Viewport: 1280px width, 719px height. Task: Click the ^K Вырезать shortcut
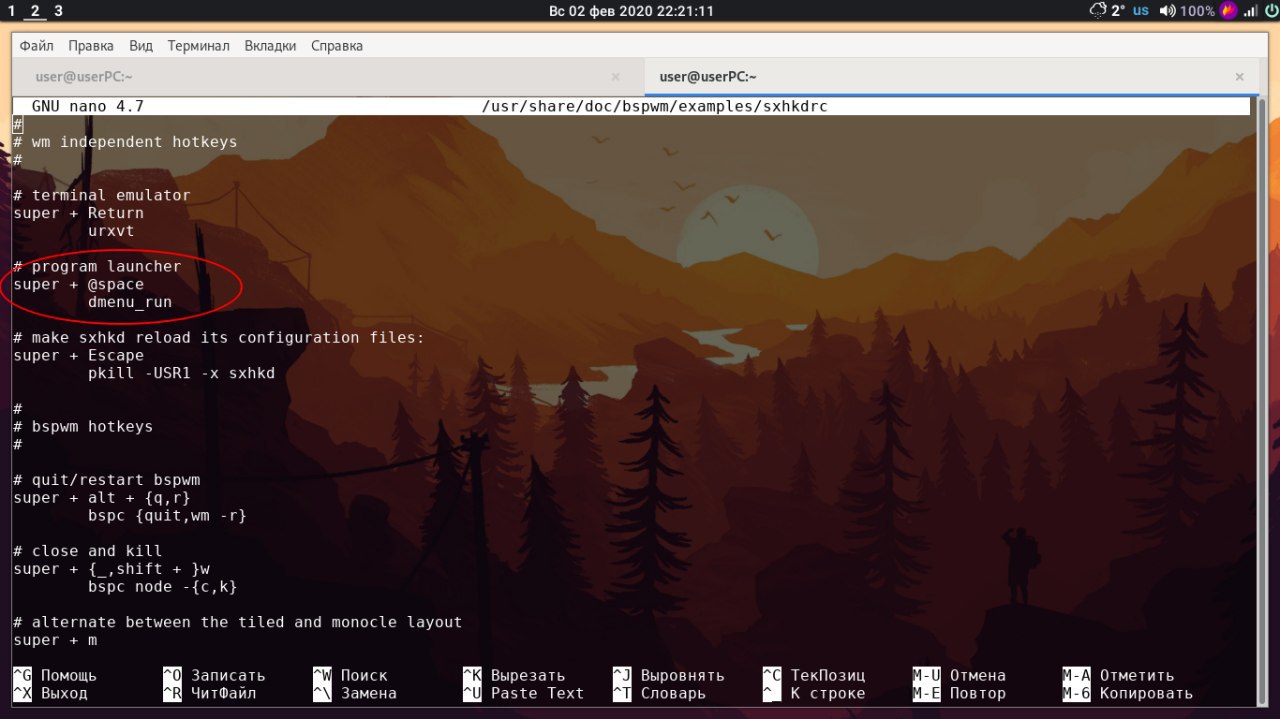[514, 675]
